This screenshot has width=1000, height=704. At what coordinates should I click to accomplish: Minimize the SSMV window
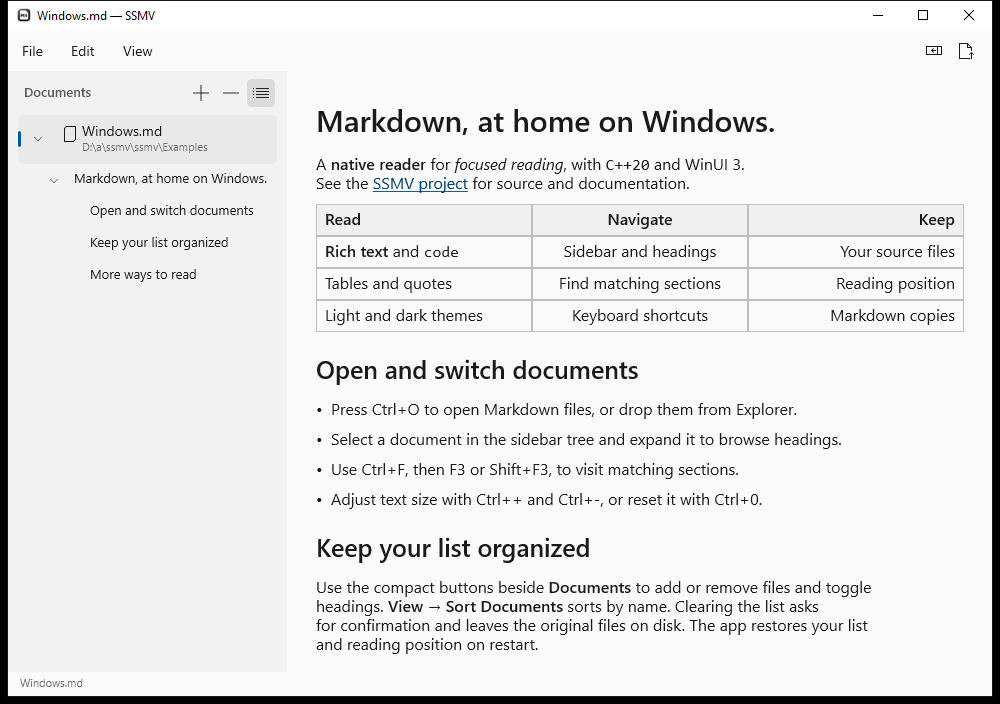878,15
